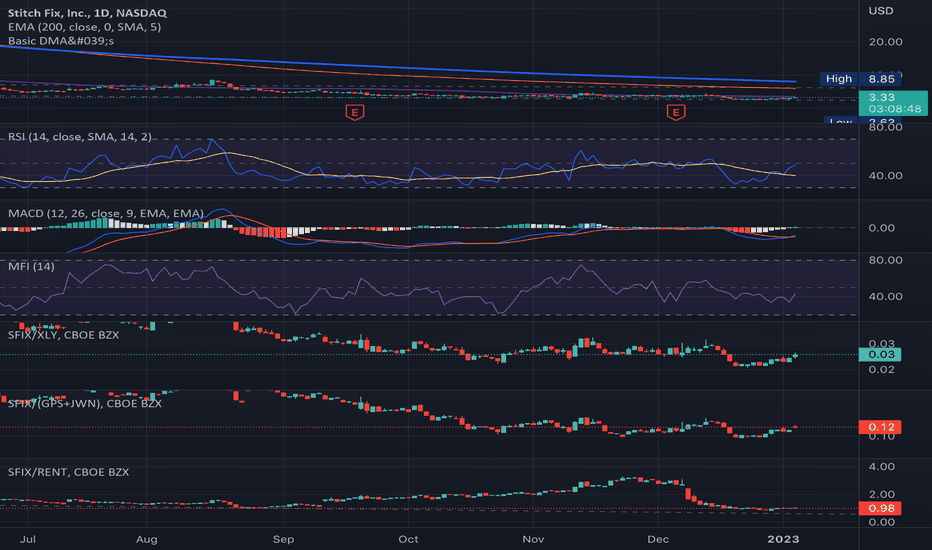This screenshot has height=550, width=932.
Task: Select the SFIX/RENT, CBOE BZX pane label
Action: tap(68, 472)
